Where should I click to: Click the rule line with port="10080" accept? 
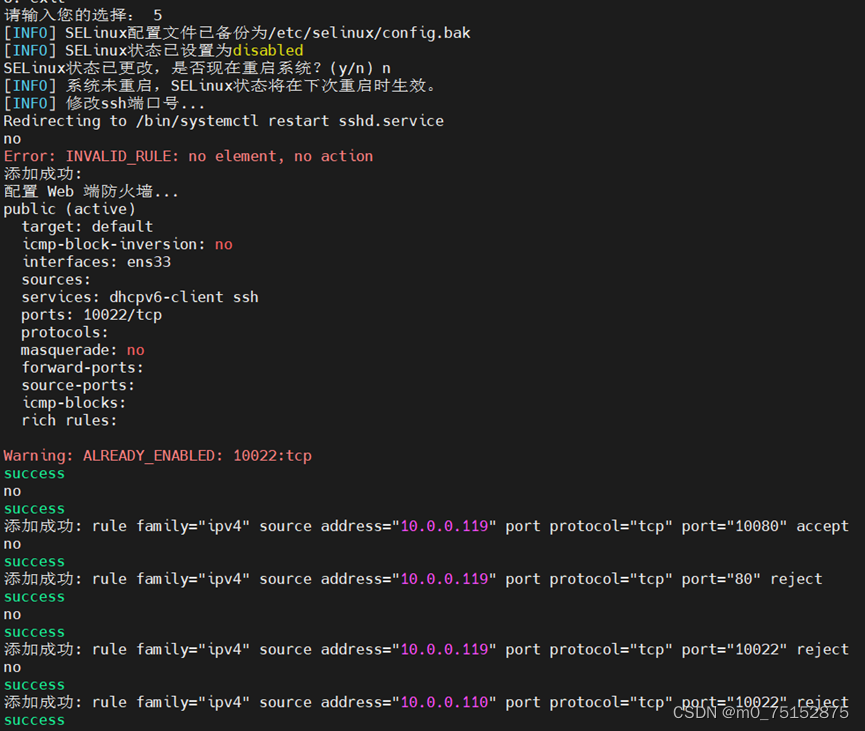[426, 526]
